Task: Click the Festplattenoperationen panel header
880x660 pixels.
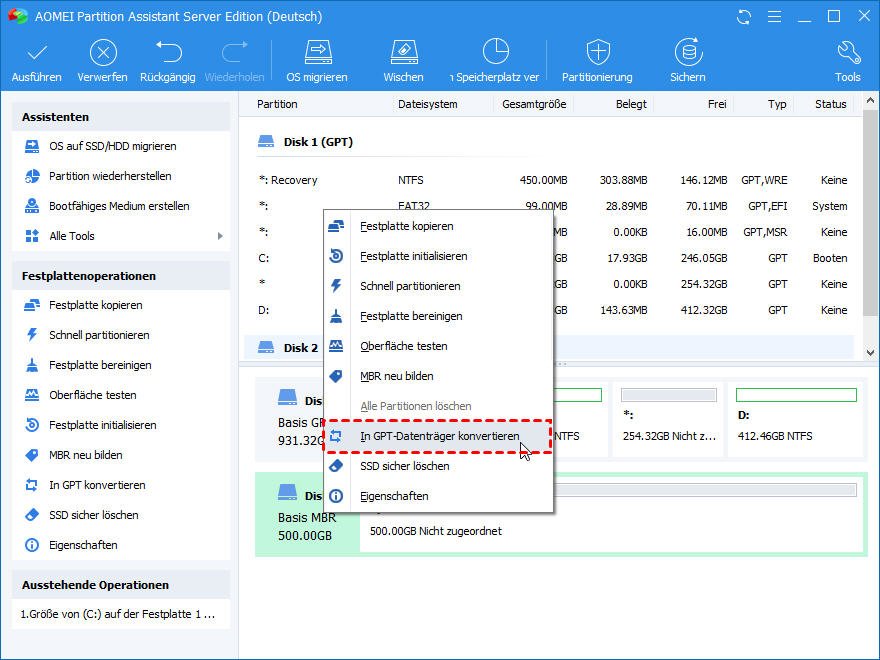Action: point(121,276)
